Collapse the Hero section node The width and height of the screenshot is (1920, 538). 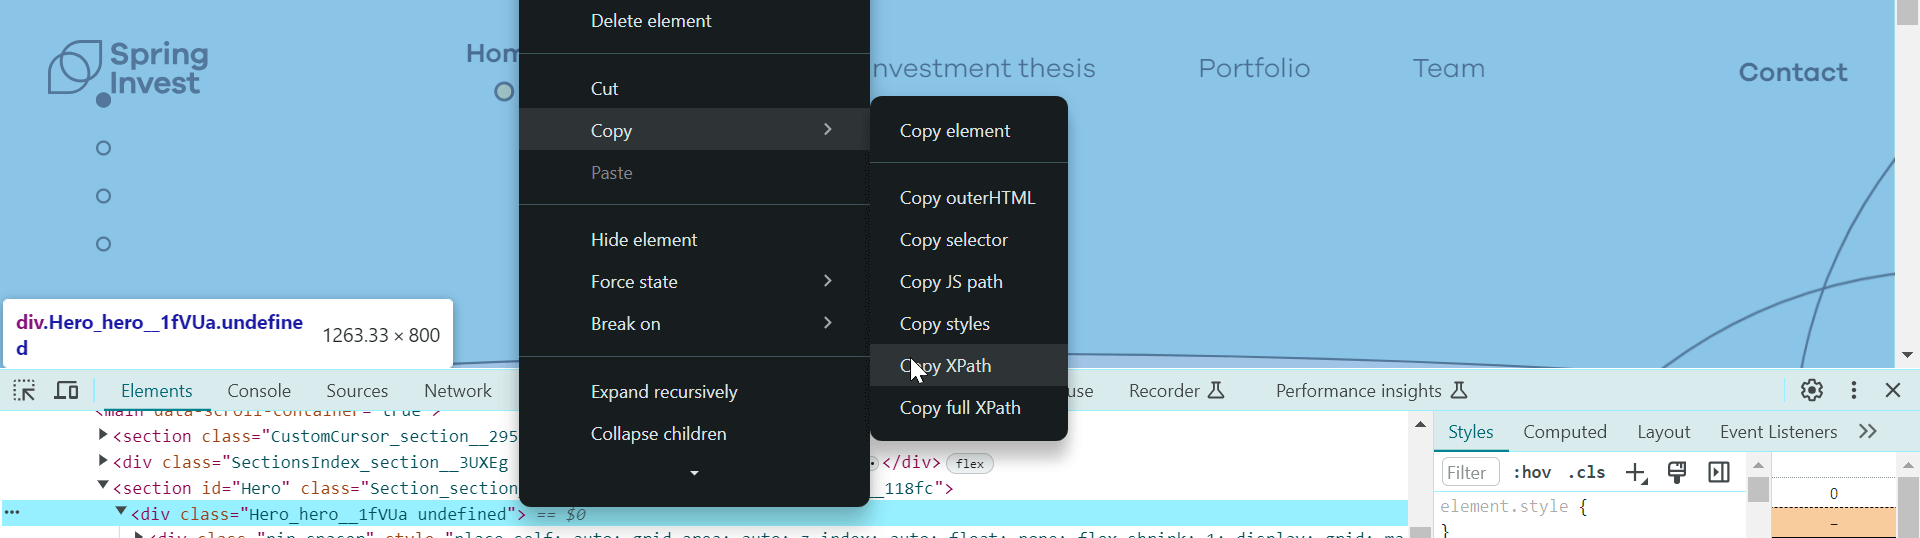103,486
